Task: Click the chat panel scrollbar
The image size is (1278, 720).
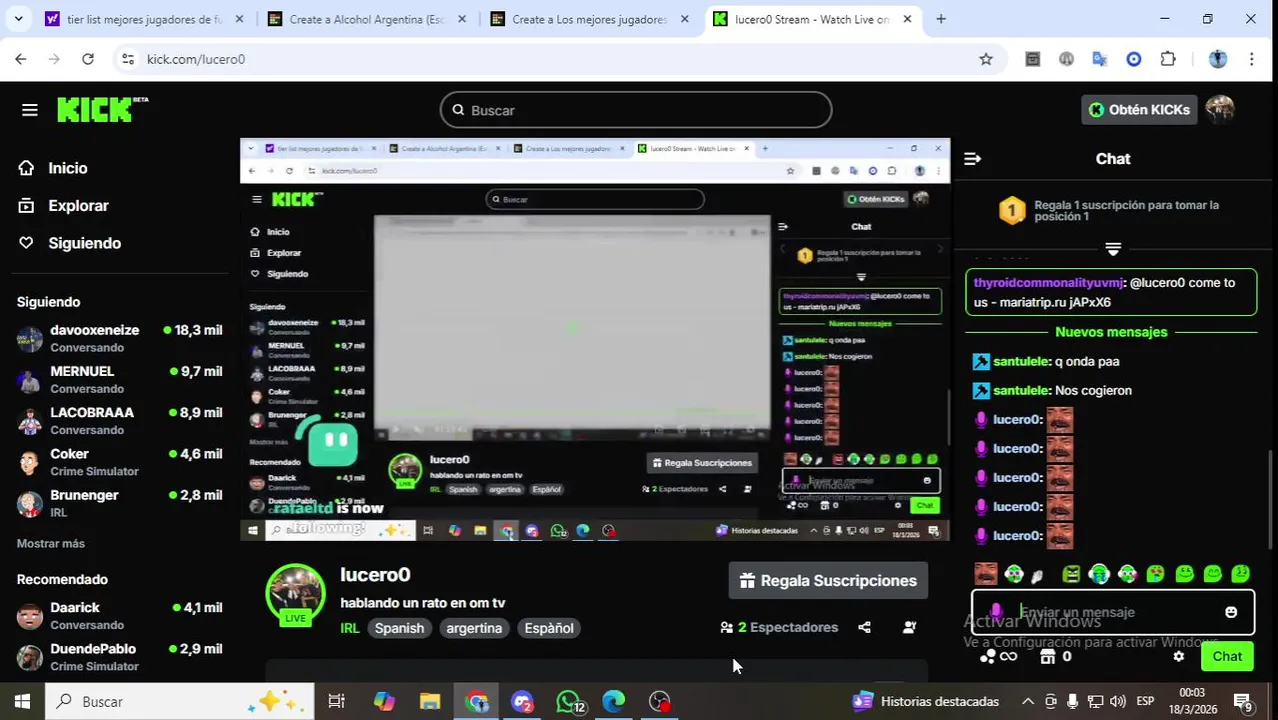Action: pyautogui.click(x=1272, y=500)
